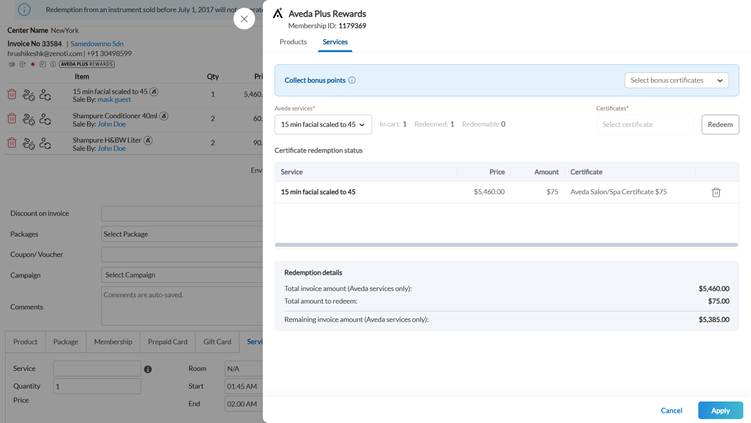Image resolution: width=751 pixels, height=423 pixels.
Task: Click the Discount on invoice field
Action: [x=182, y=214]
